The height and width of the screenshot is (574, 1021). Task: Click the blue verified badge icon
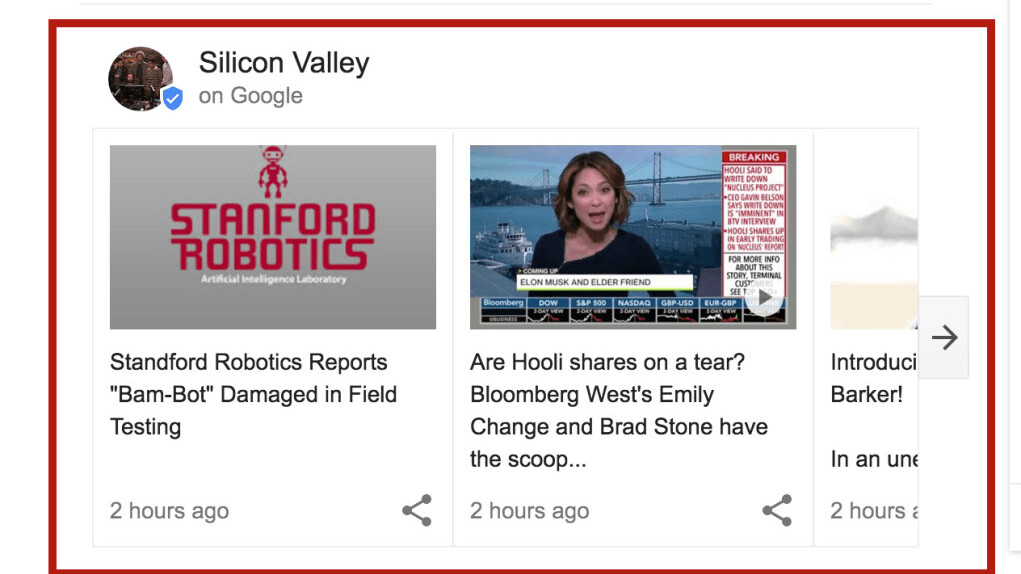(173, 98)
